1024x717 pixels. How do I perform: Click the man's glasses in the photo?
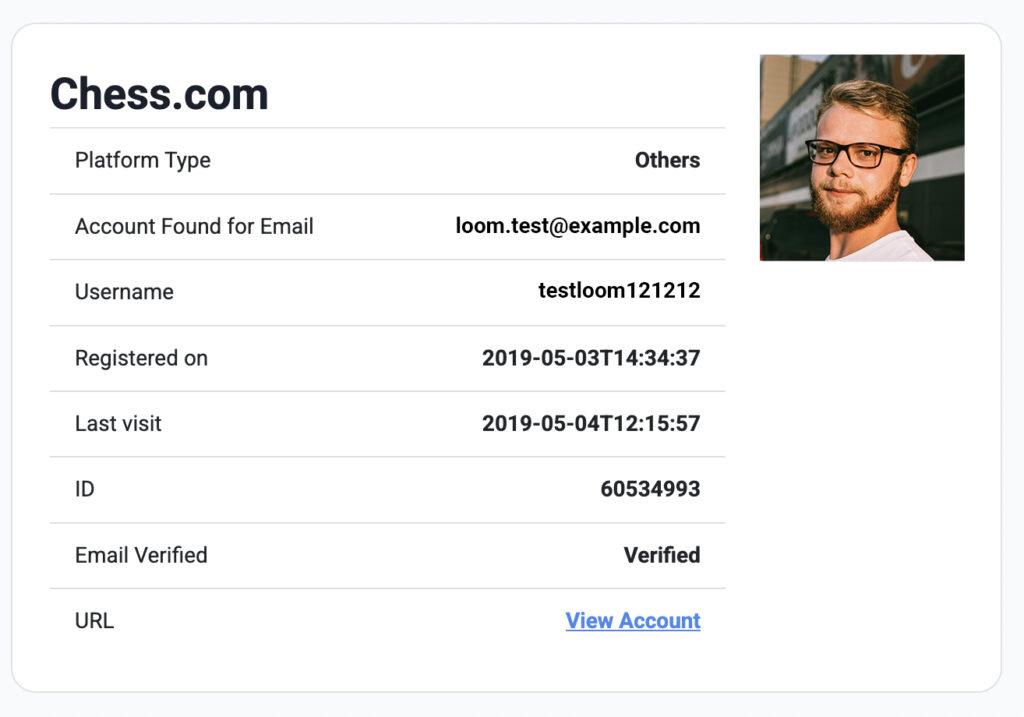pyautogui.click(x=854, y=153)
